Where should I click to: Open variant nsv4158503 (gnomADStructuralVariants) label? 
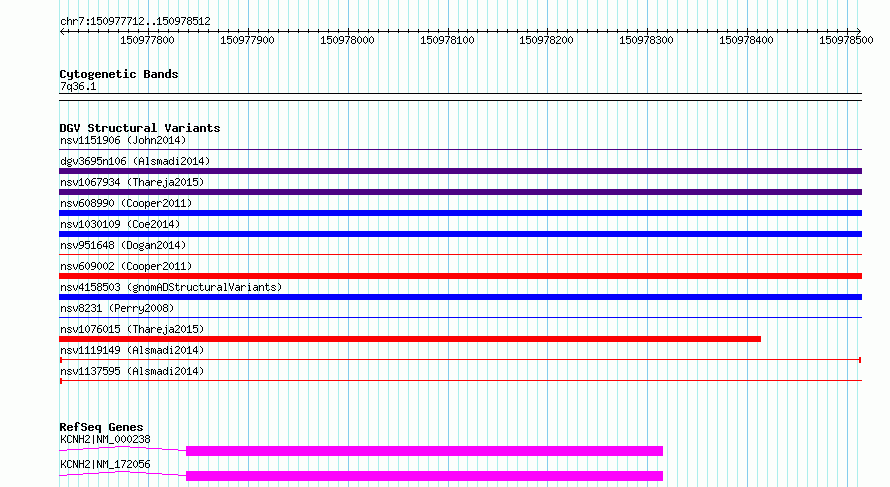tap(171, 287)
